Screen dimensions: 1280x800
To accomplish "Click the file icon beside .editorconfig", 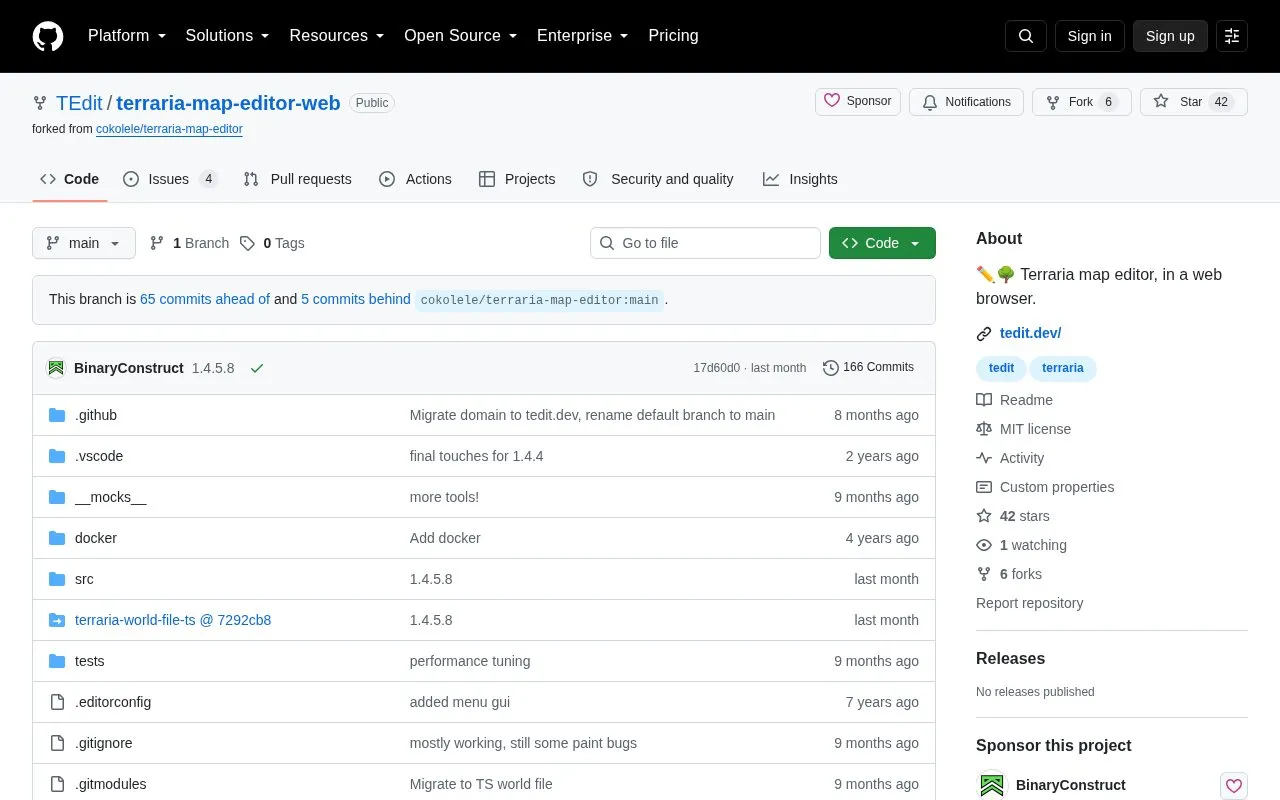I will click(x=57, y=702).
